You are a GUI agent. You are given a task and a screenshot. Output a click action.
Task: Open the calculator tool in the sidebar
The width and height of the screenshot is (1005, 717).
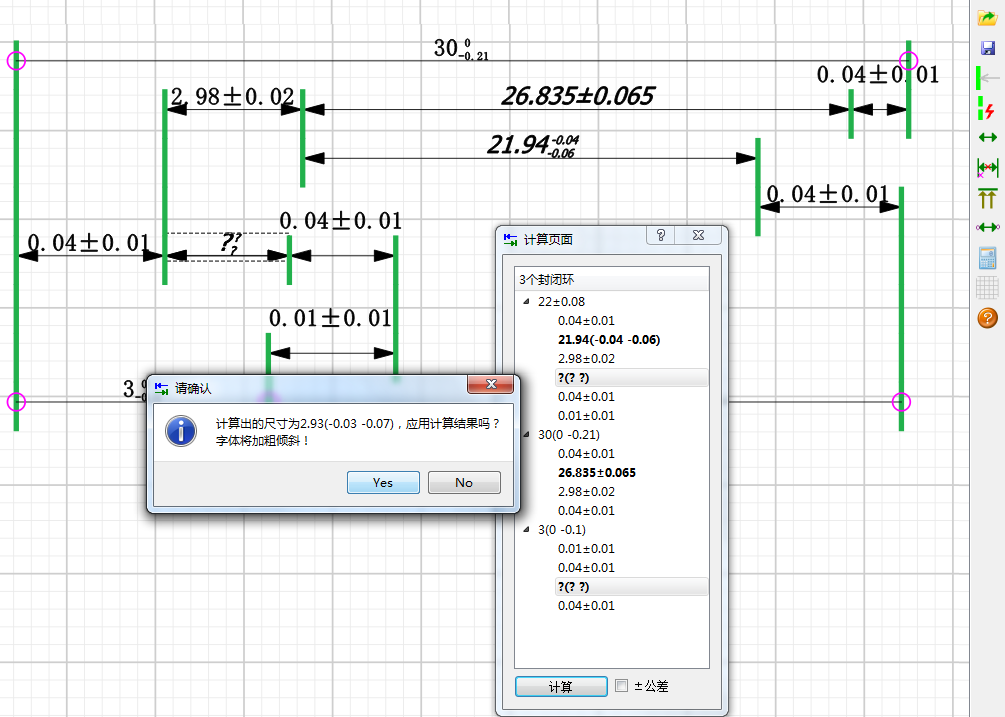click(988, 258)
